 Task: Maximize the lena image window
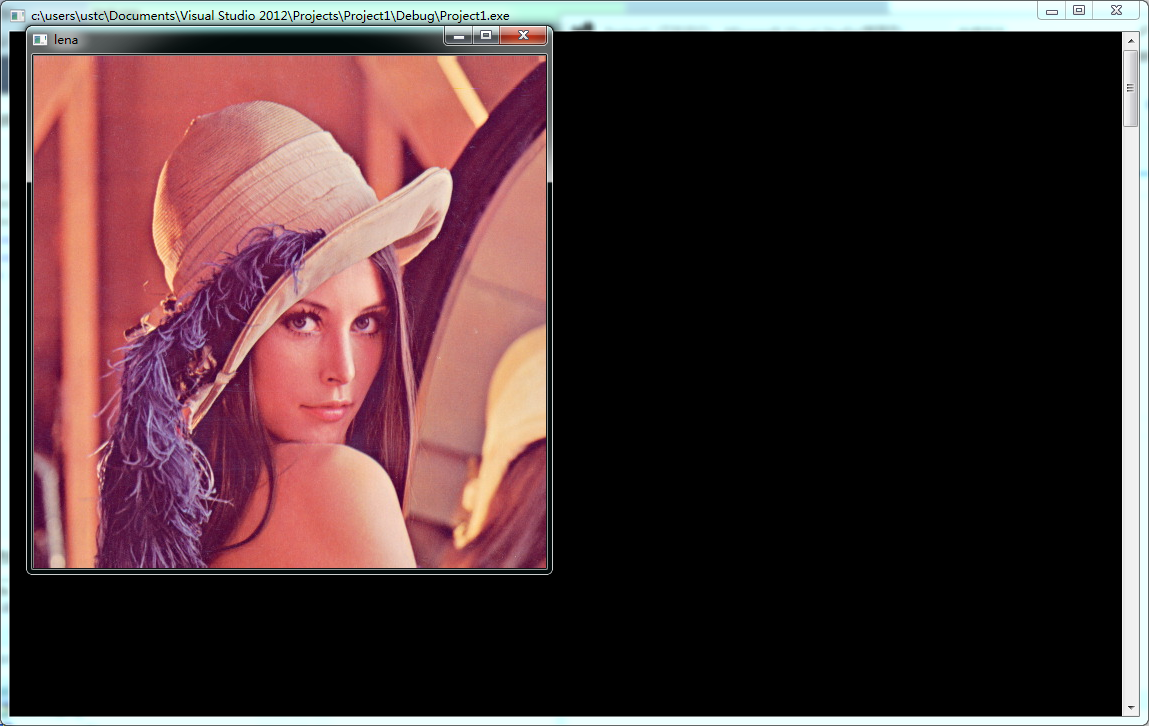[x=486, y=36]
